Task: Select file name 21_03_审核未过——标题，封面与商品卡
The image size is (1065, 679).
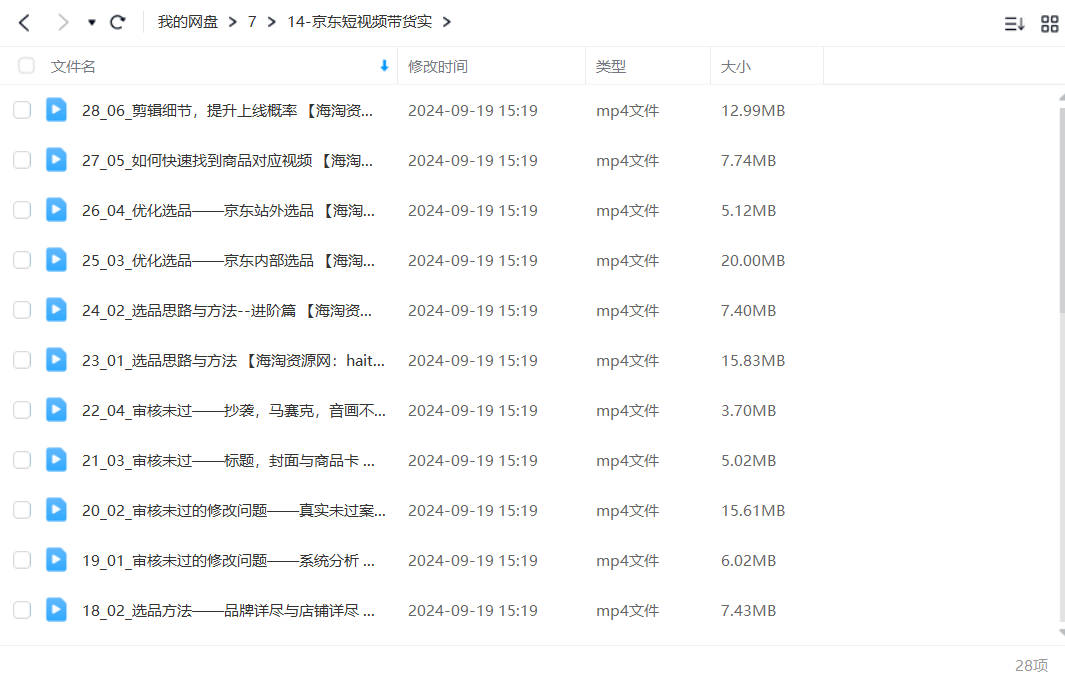Action: 228,461
